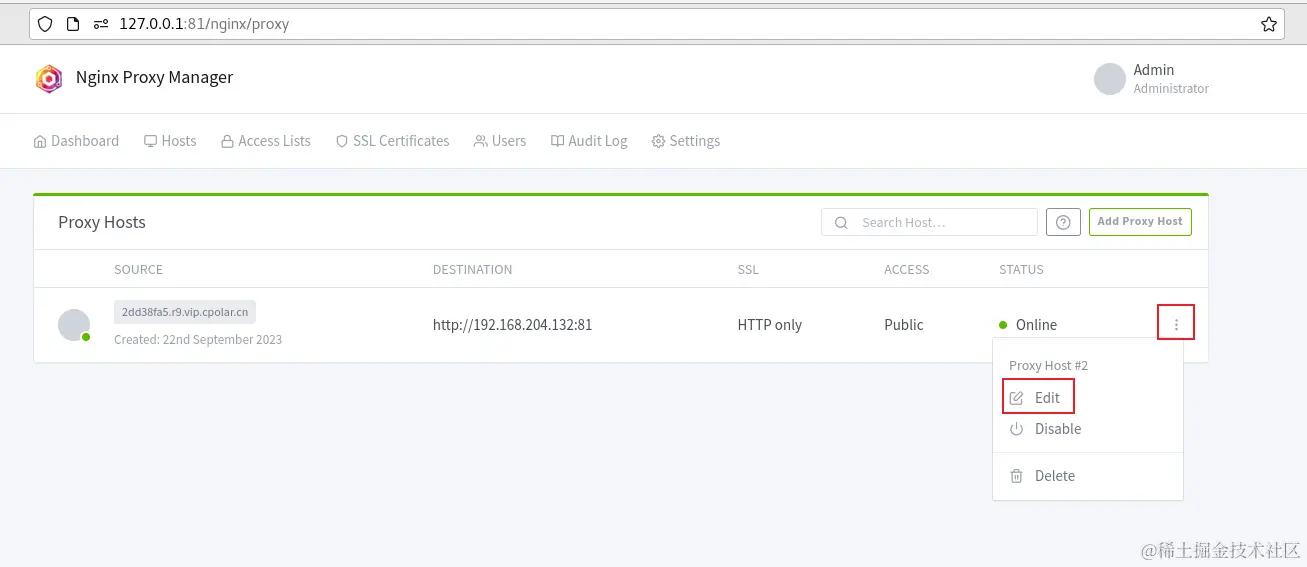Click destination http://192.168.204.132:81
The height and width of the screenshot is (567, 1307).
(x=512, y=325)
